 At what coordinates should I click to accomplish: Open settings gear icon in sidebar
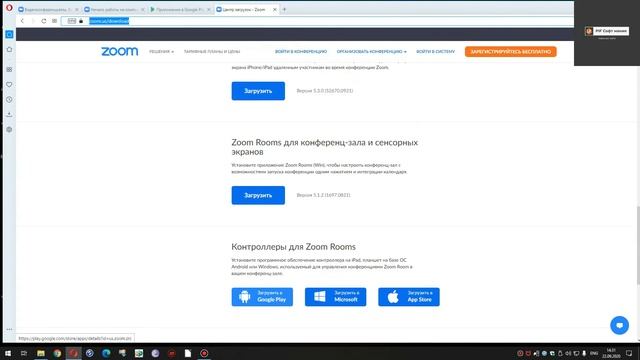tap(9, 130)
